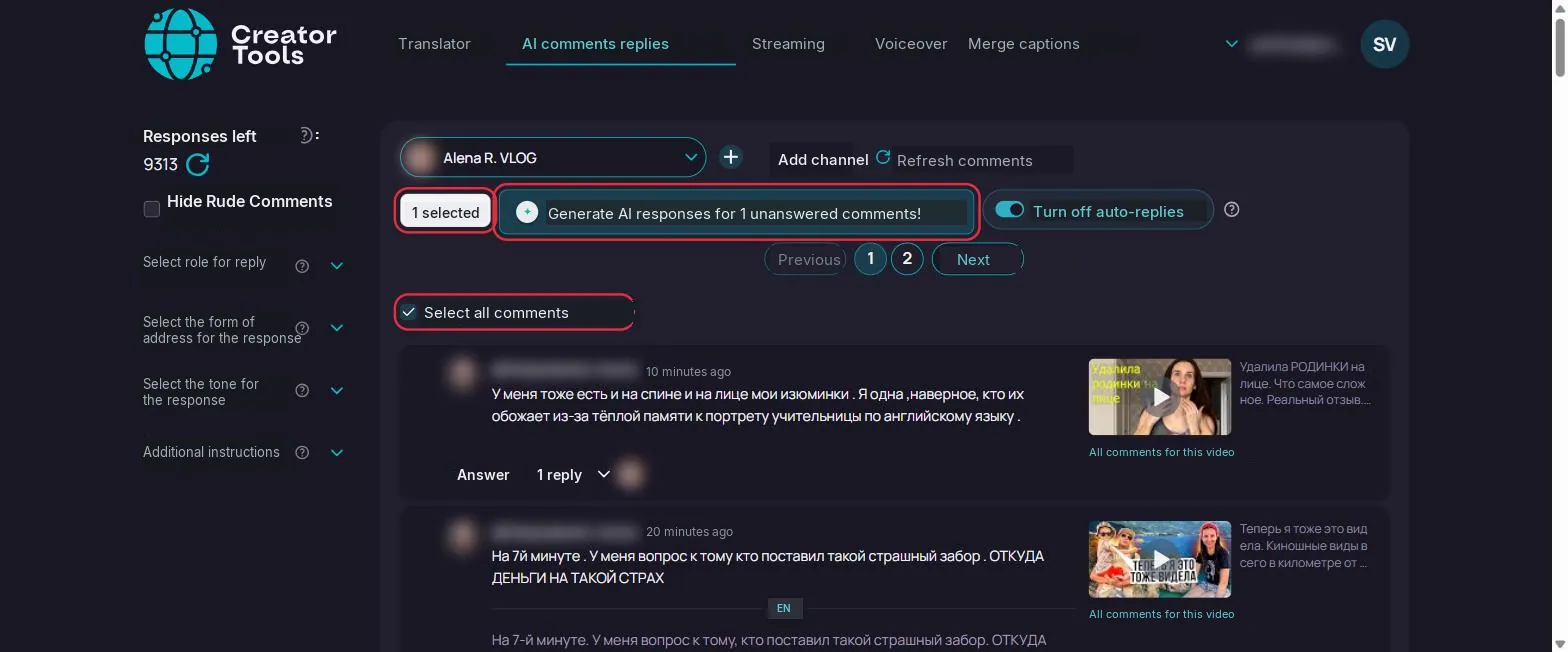Select page 1 in pagination

(870, 259)
